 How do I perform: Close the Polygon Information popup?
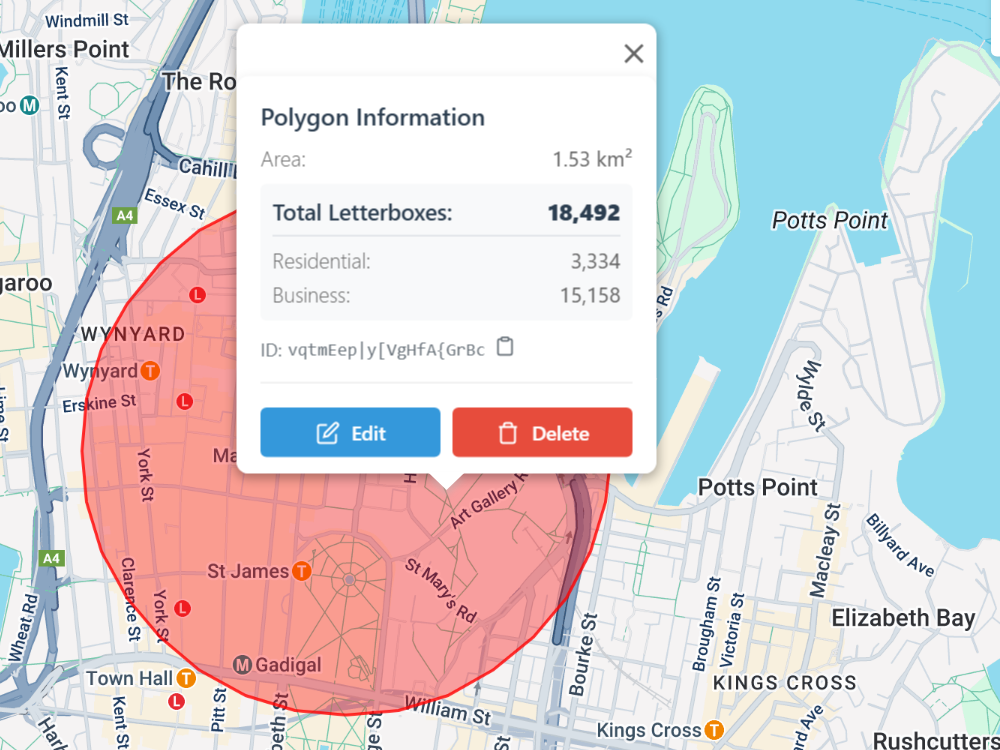[633, 54]
